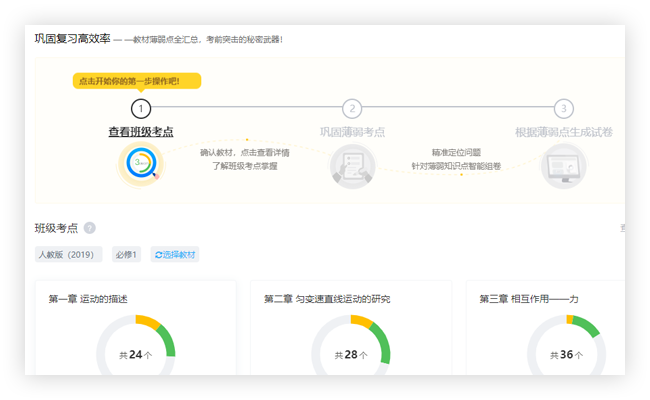The height and width of the screenshot is (400, 650).
Task: Click the 人教版 (2019) tag
Action: pos(68,255)
